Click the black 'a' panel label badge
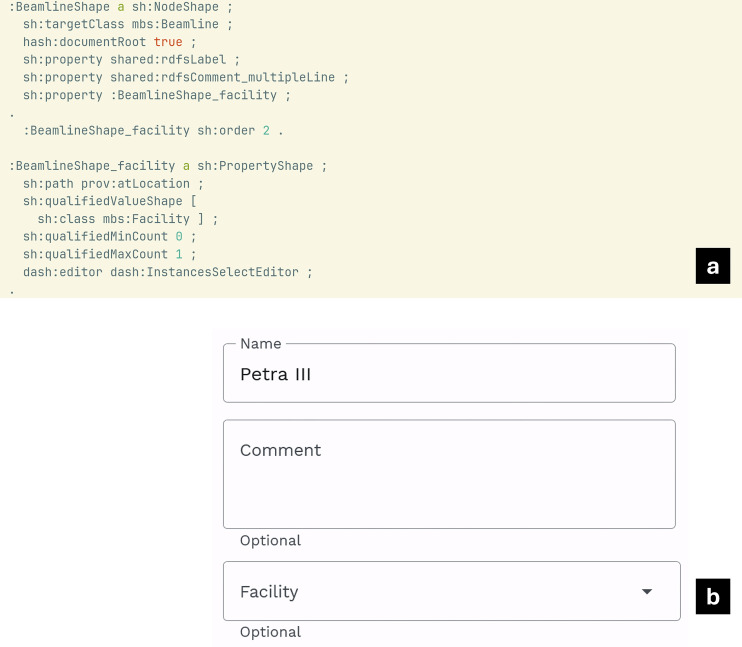The width and height of the screenshot is (742, 647). click(x=713, y=266)
